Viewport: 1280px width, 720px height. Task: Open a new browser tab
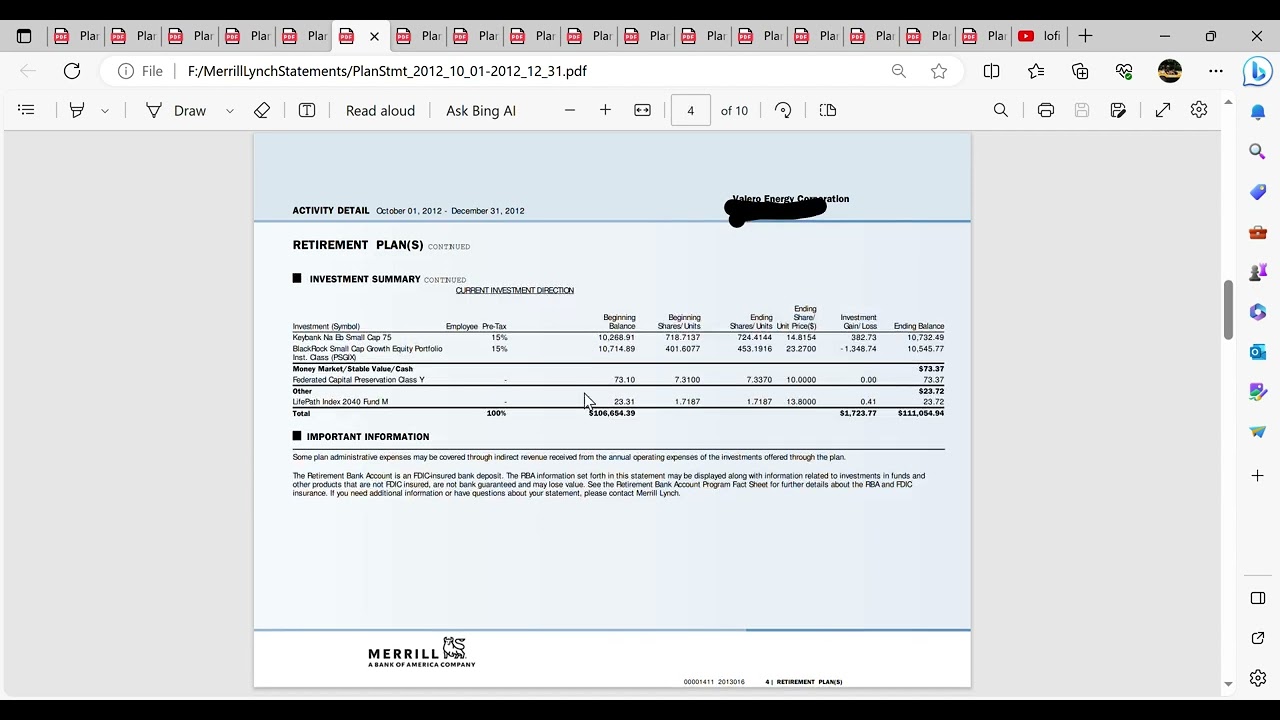1085,36
